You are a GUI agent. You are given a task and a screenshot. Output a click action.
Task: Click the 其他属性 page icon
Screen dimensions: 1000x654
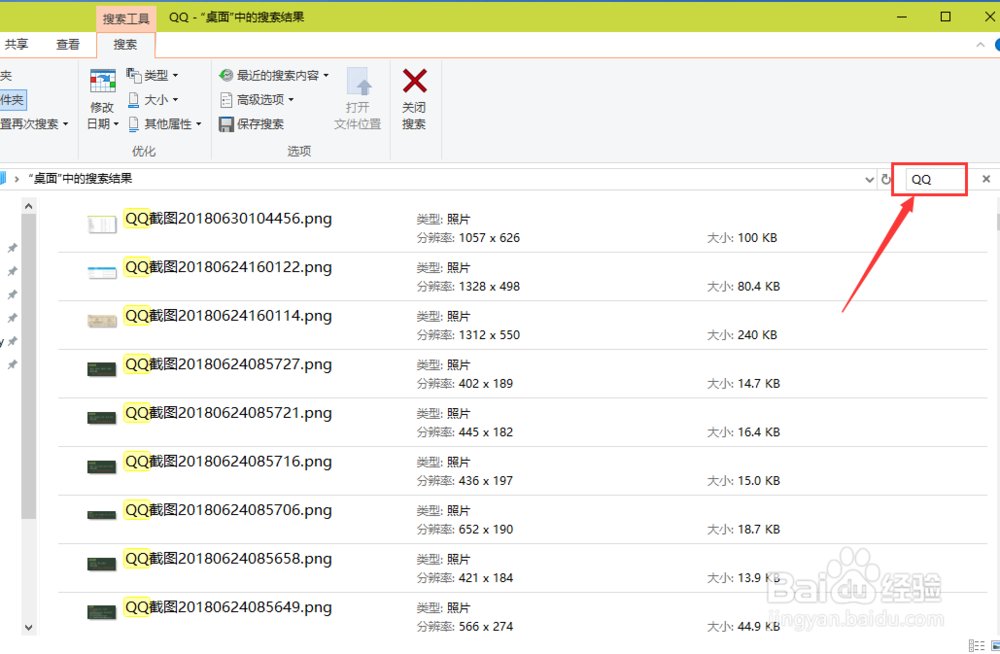pyautogui.click(x=133, y=124)
